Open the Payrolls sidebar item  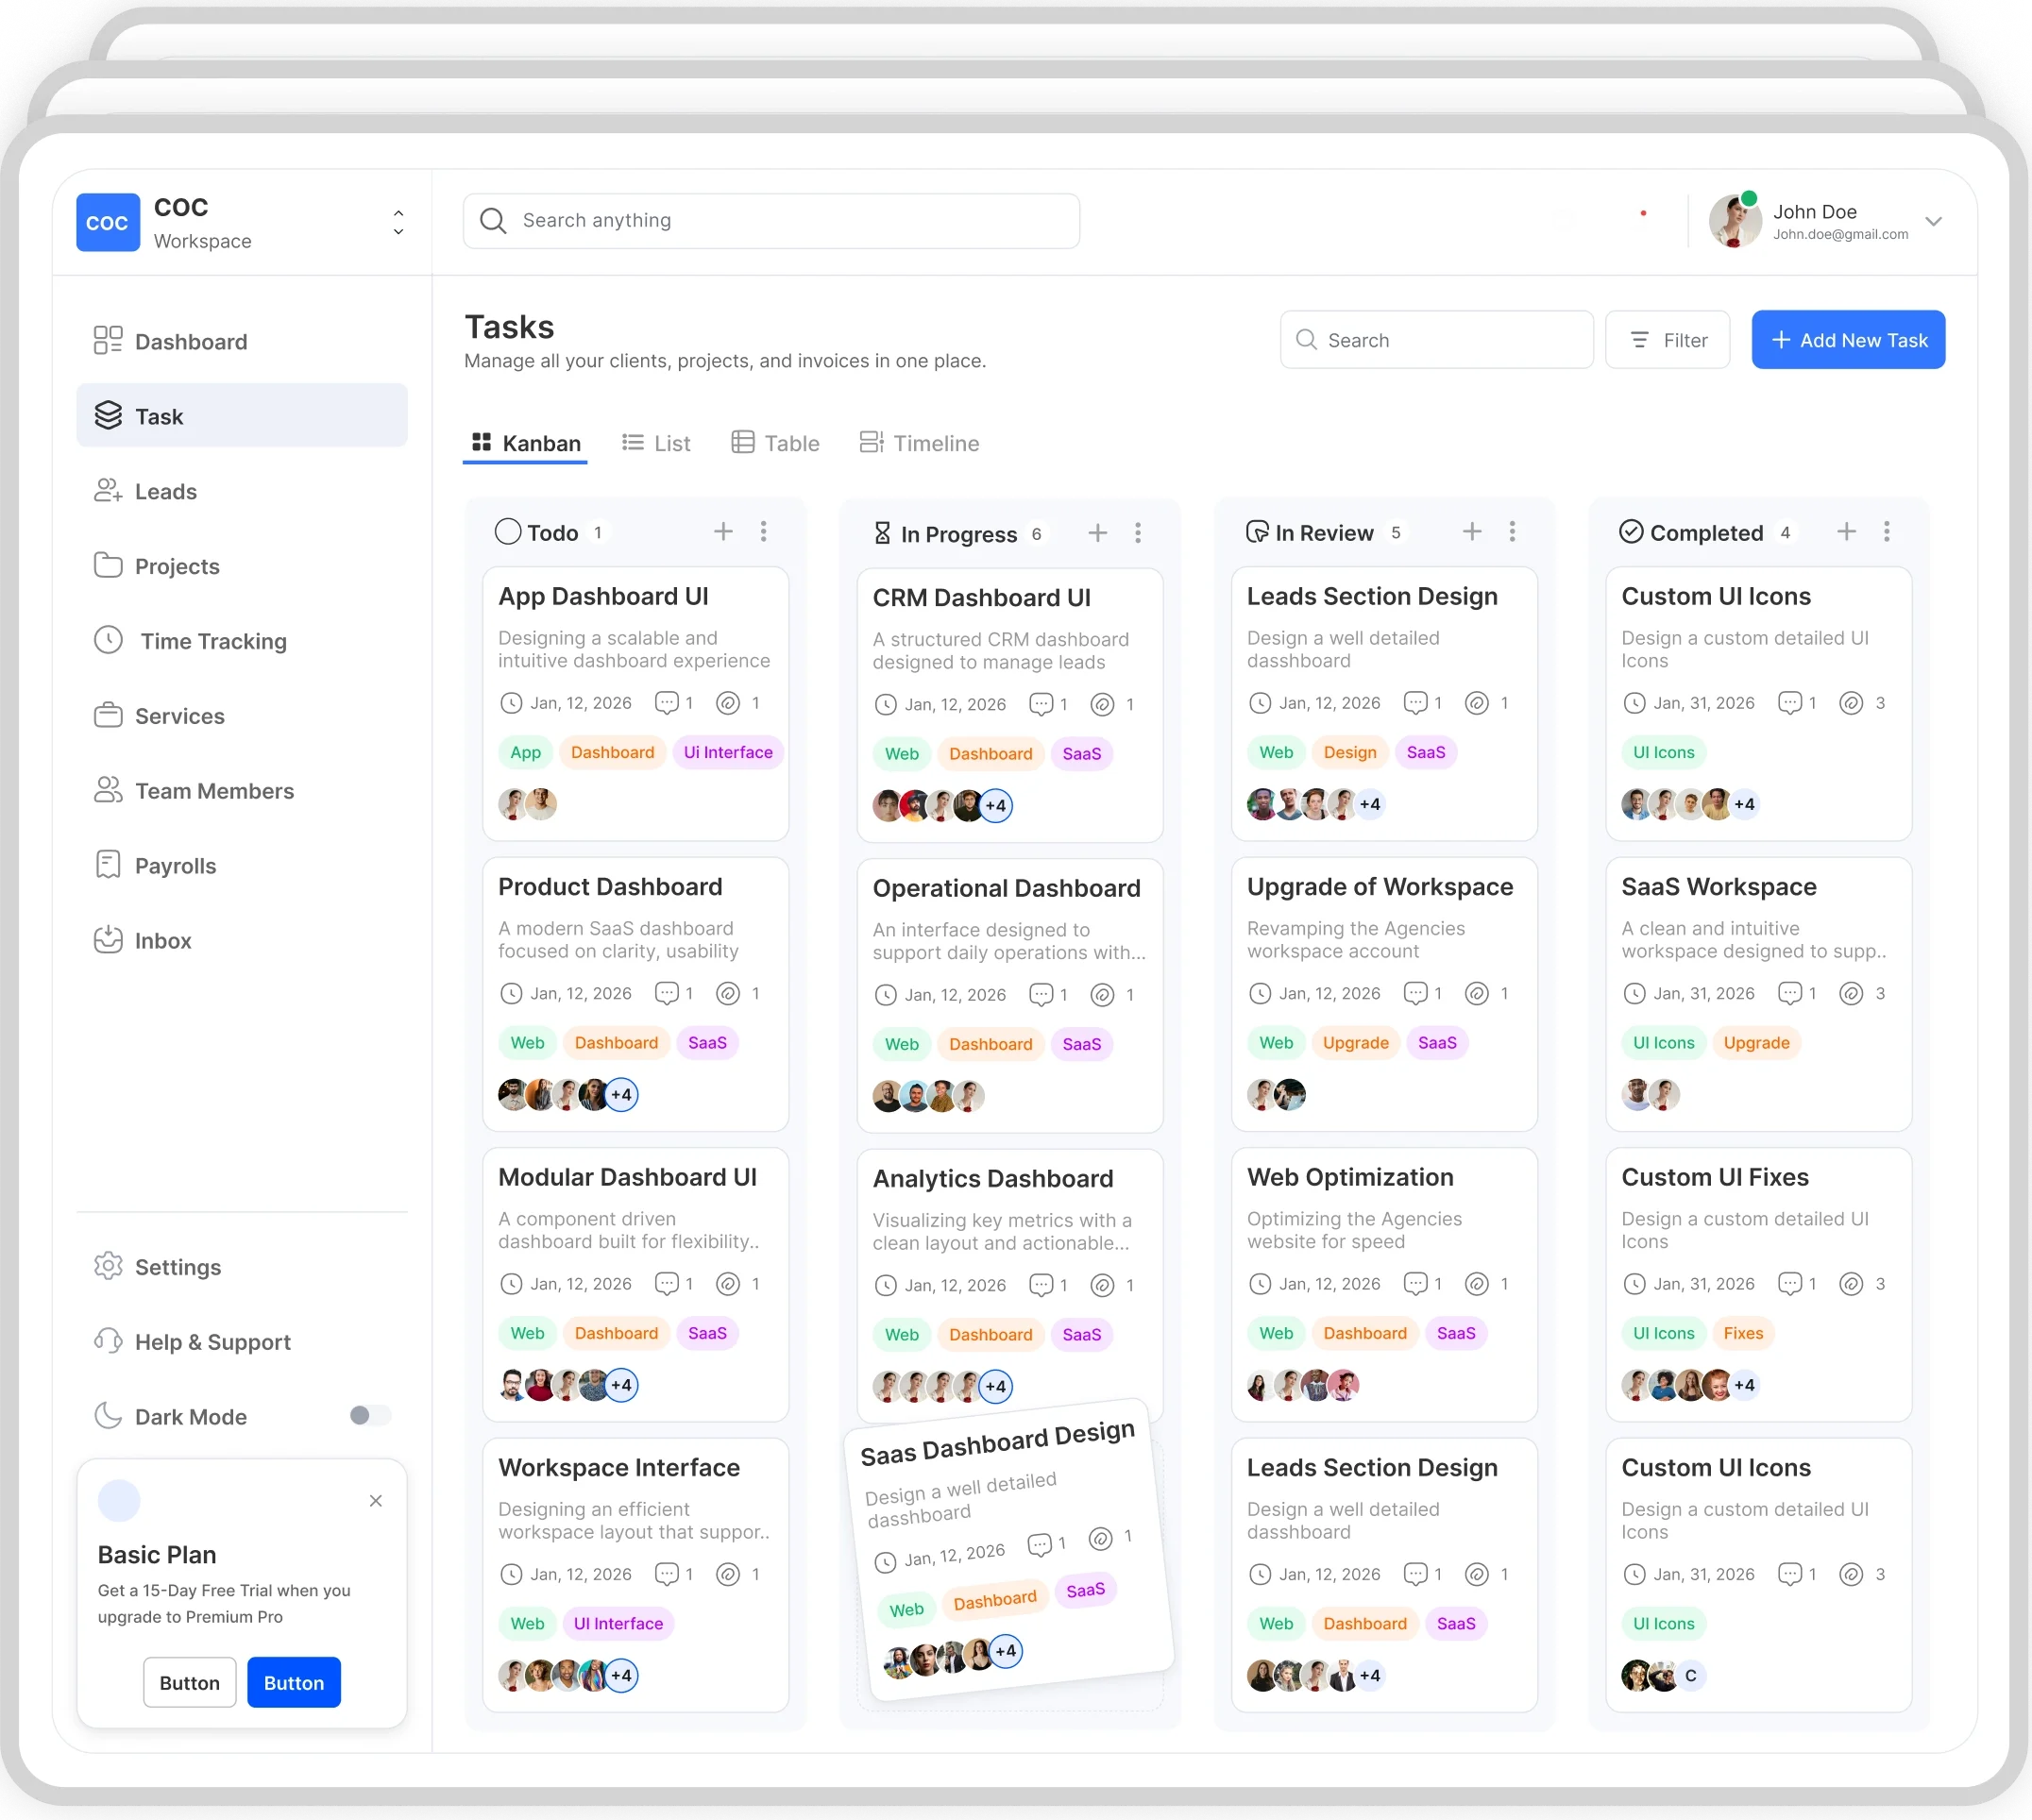(x=175, y=866)
